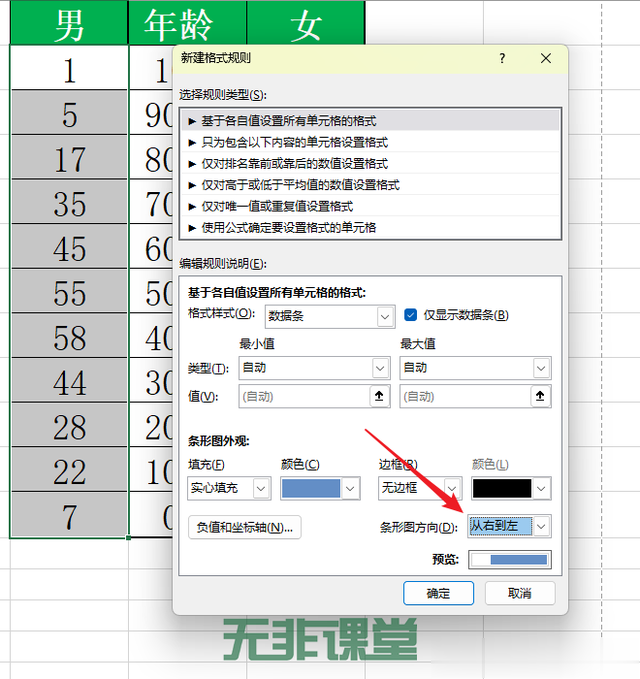640x679 pixels.
Task: Click the 女 header cell
Action: coord(306,23)
